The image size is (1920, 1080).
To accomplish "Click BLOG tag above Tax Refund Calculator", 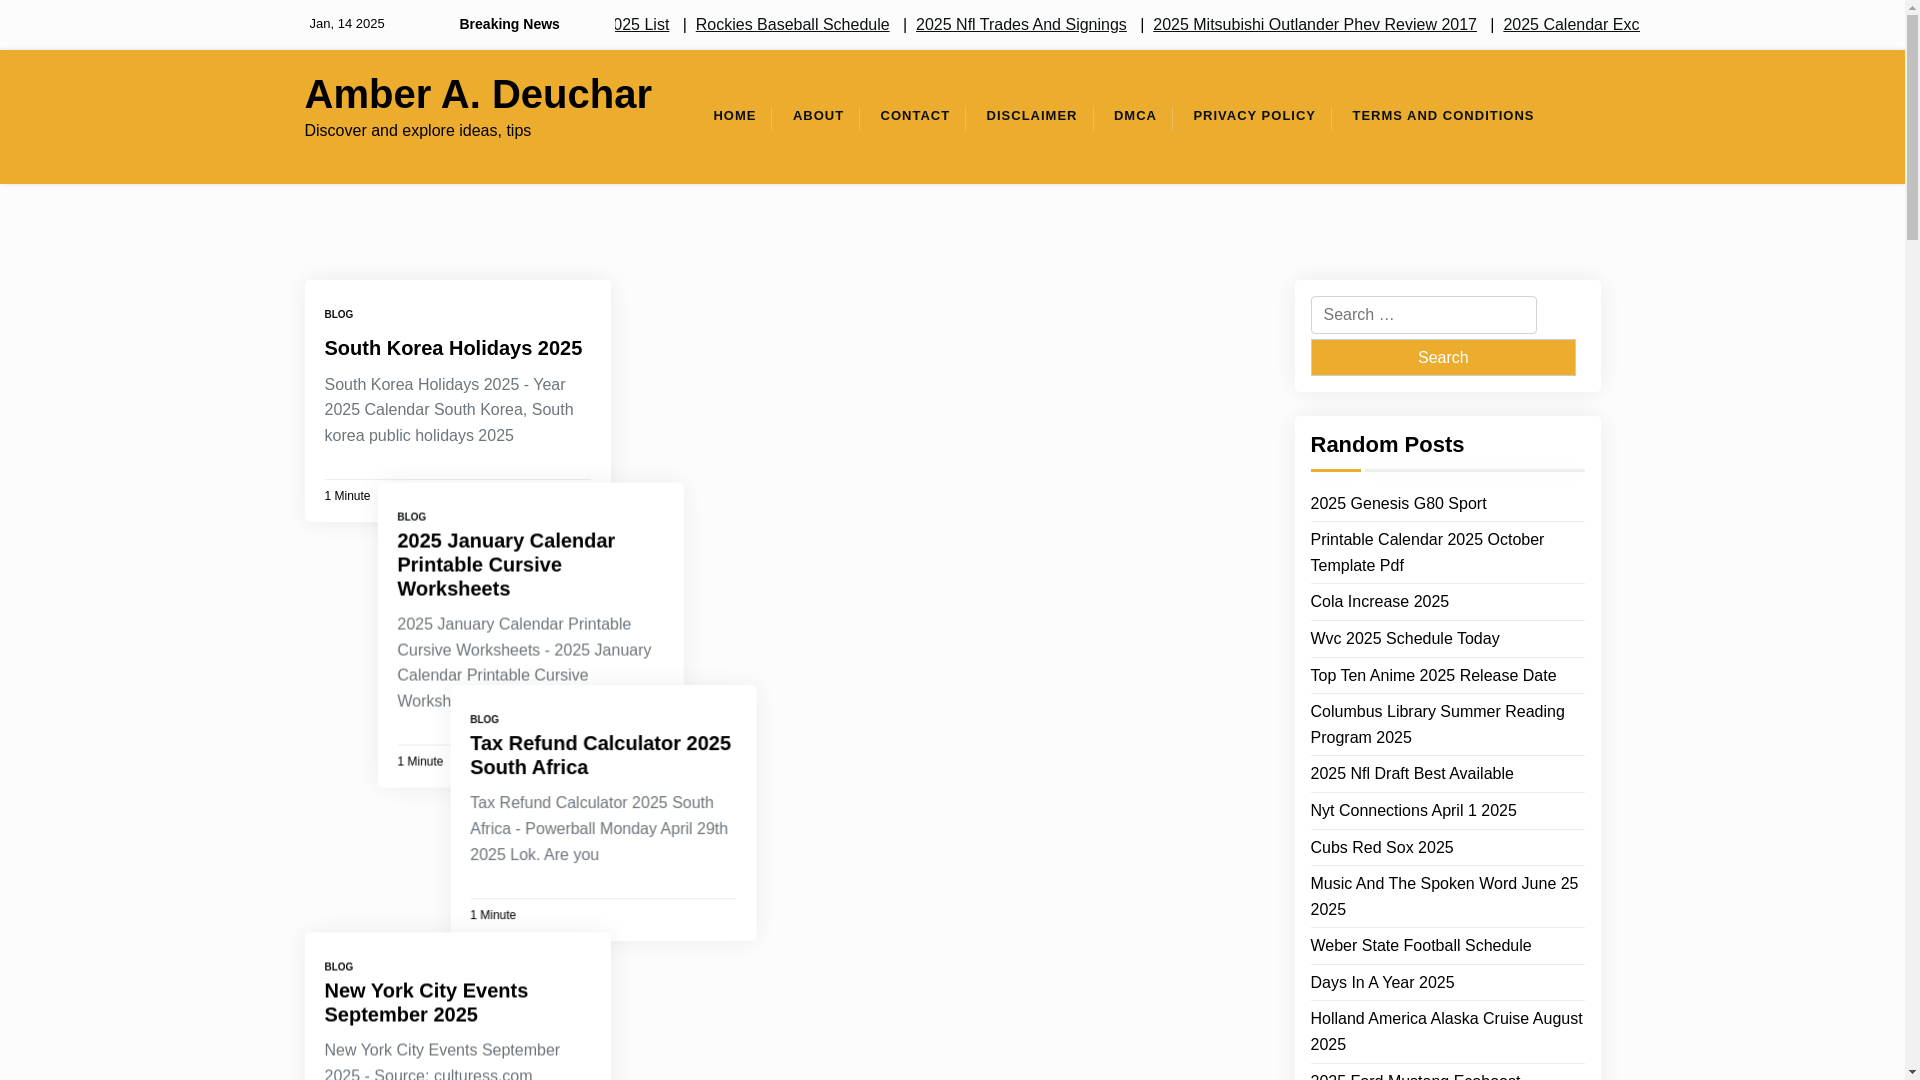I will click(484, 720).
